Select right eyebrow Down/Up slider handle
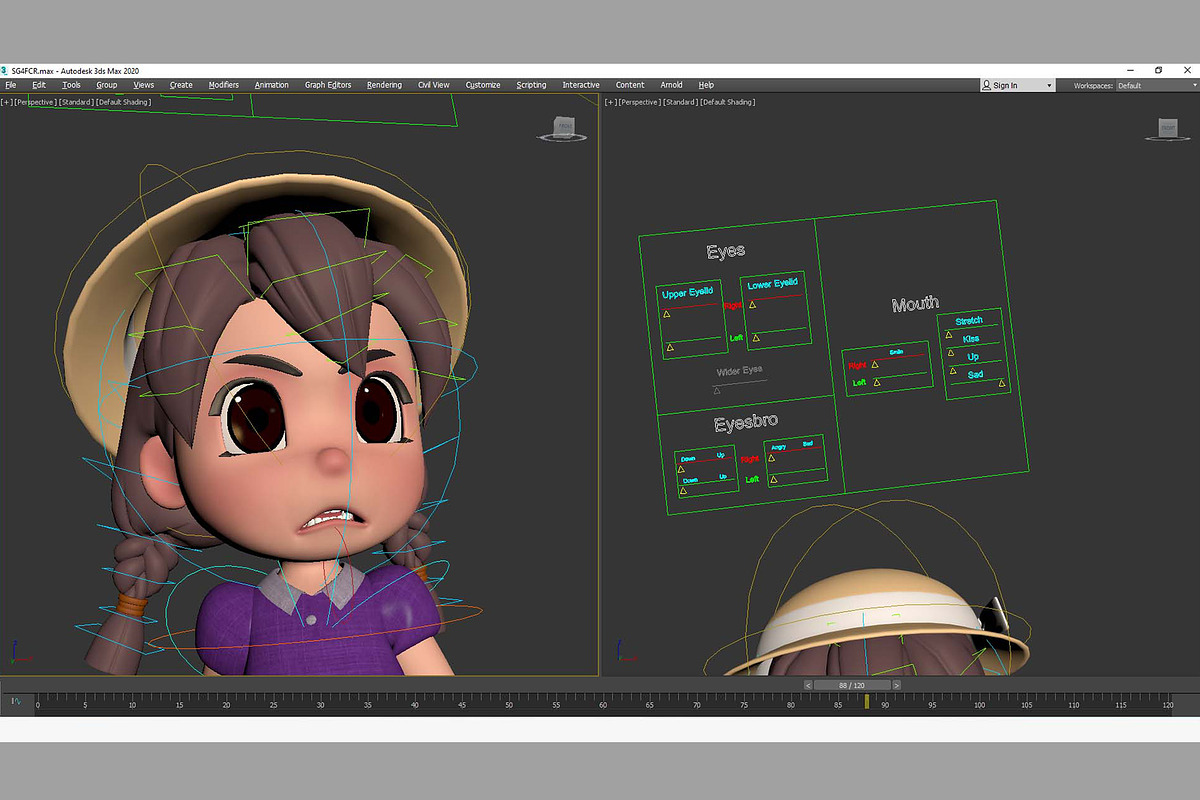The height and width of the screenshot is (800, 1200). pyautogui.click(x=681, y=469)
